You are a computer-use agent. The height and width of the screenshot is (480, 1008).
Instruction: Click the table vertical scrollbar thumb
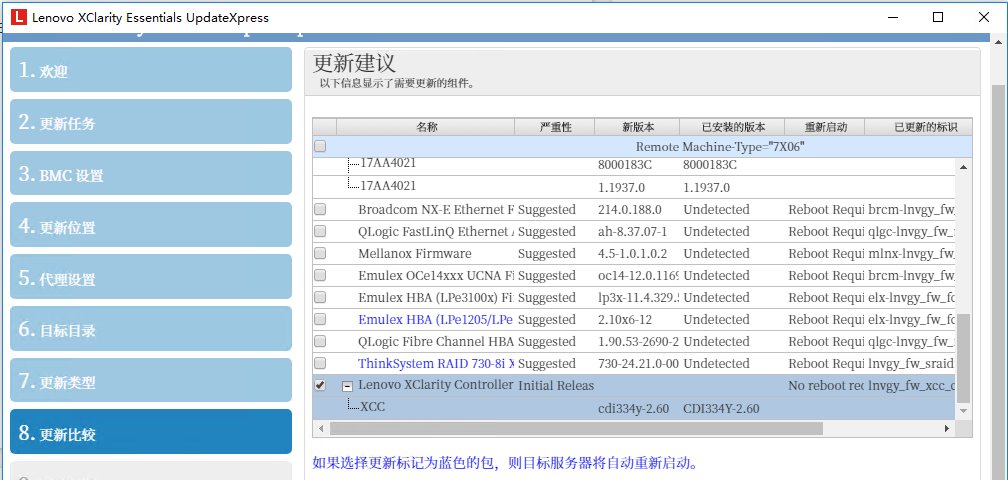(x=964, y=359)
